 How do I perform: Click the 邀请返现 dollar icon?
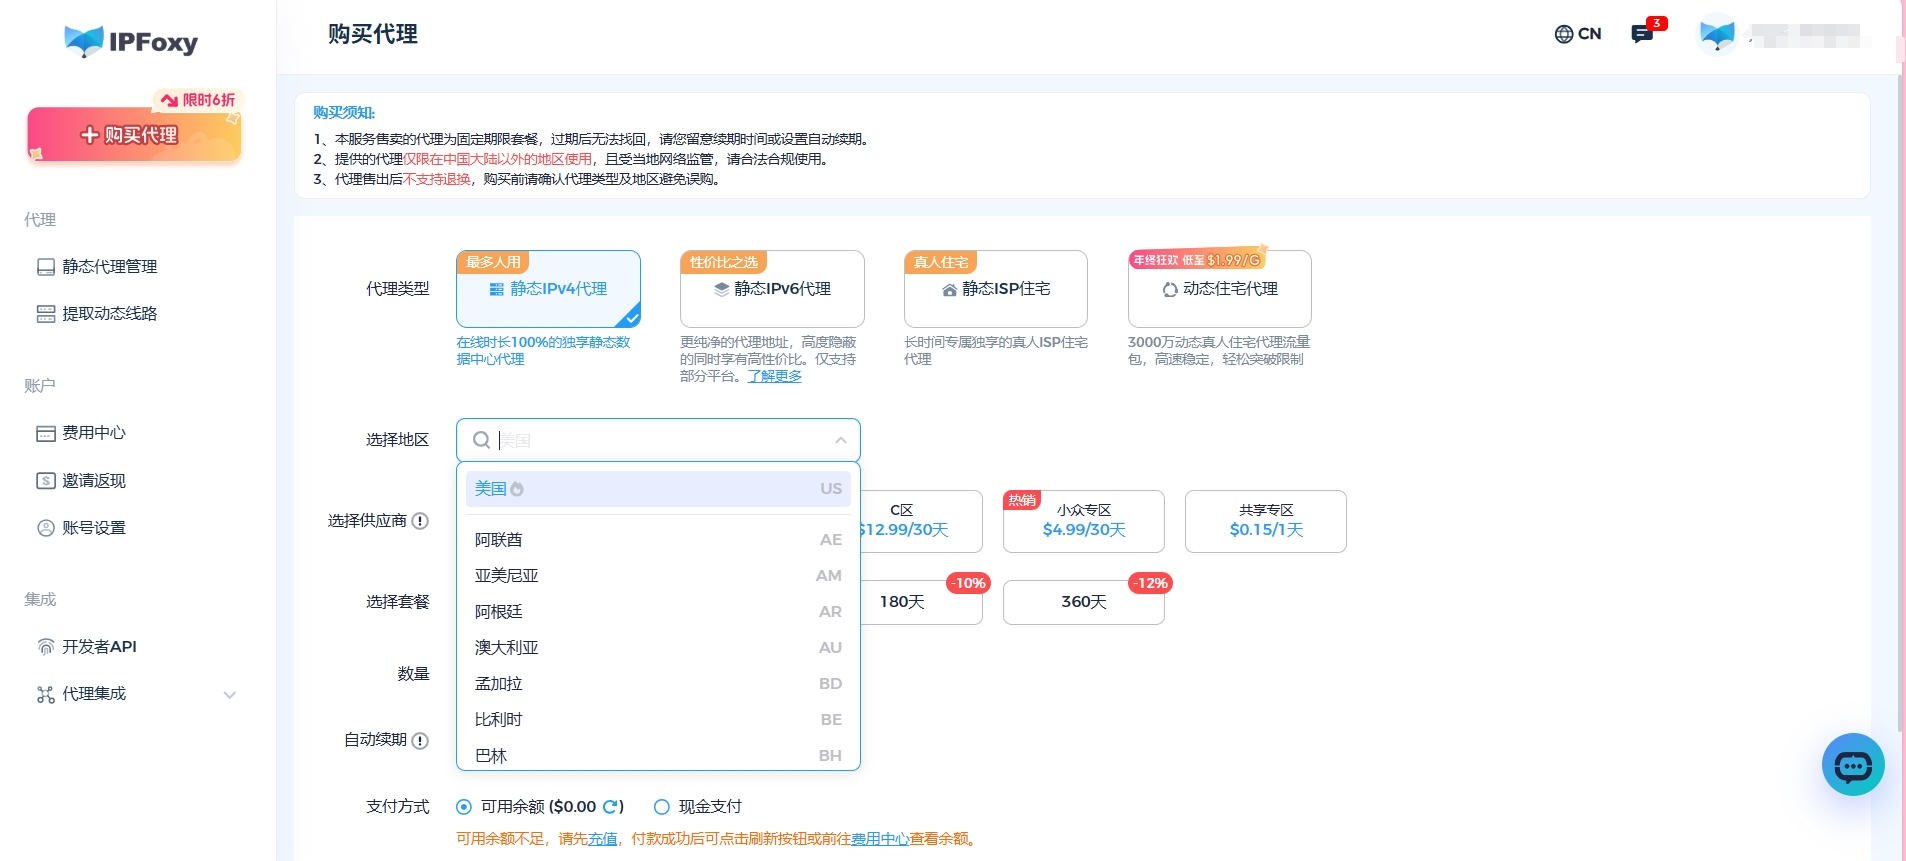(x=46, y=481)
